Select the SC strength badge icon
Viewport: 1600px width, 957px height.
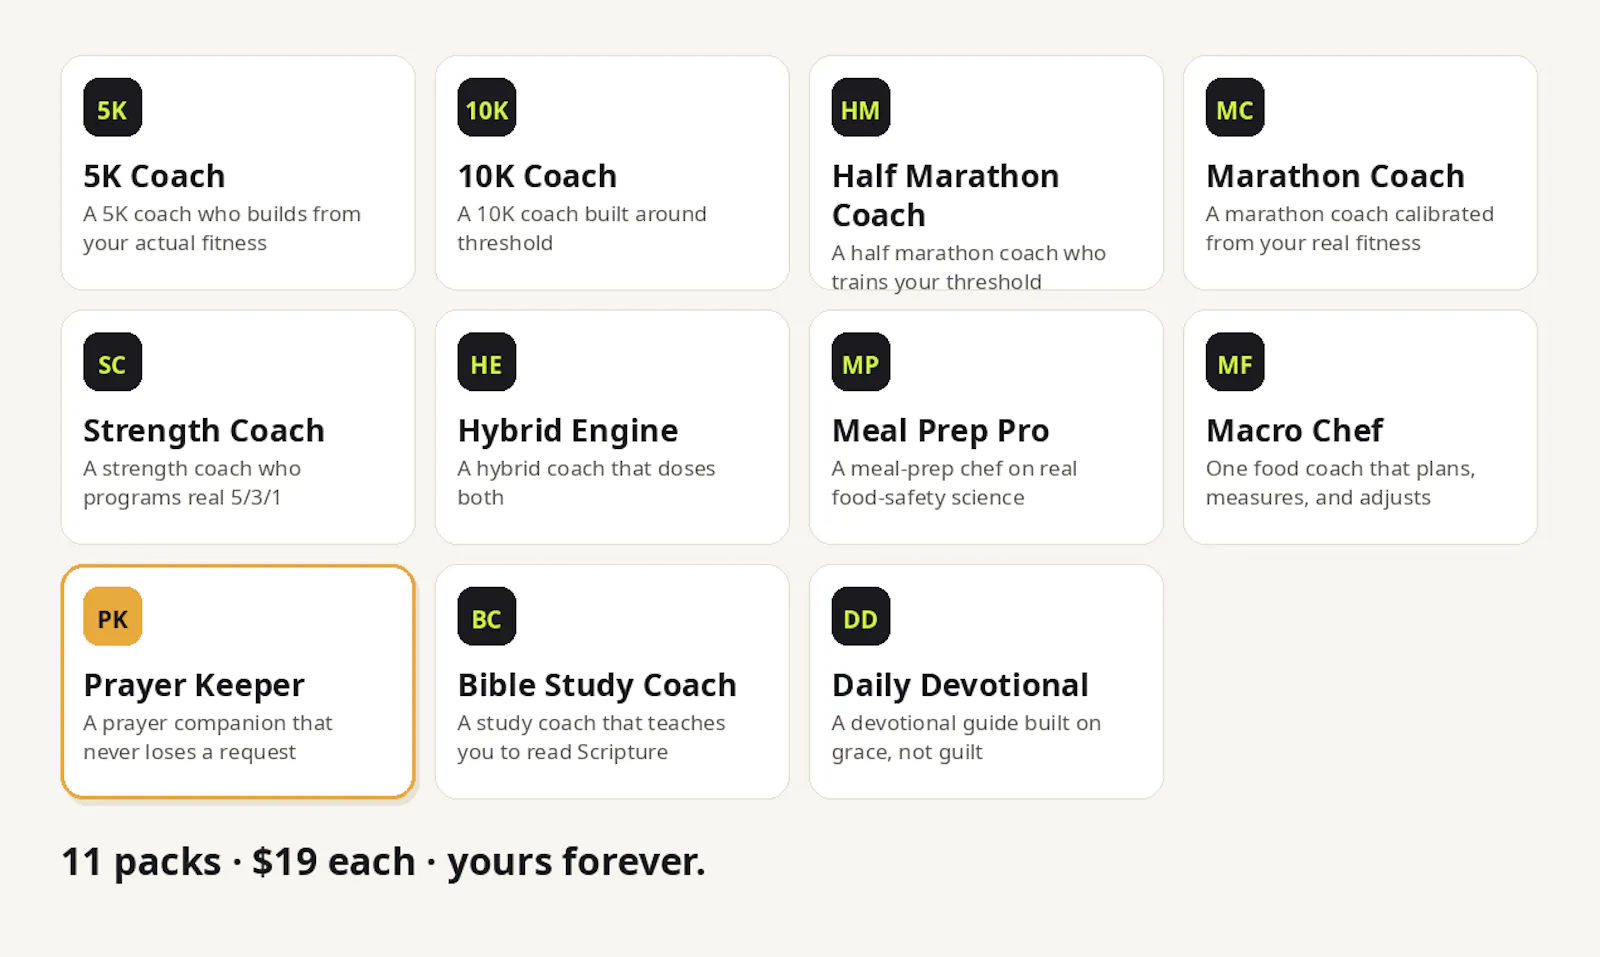(x=112, y=362)
